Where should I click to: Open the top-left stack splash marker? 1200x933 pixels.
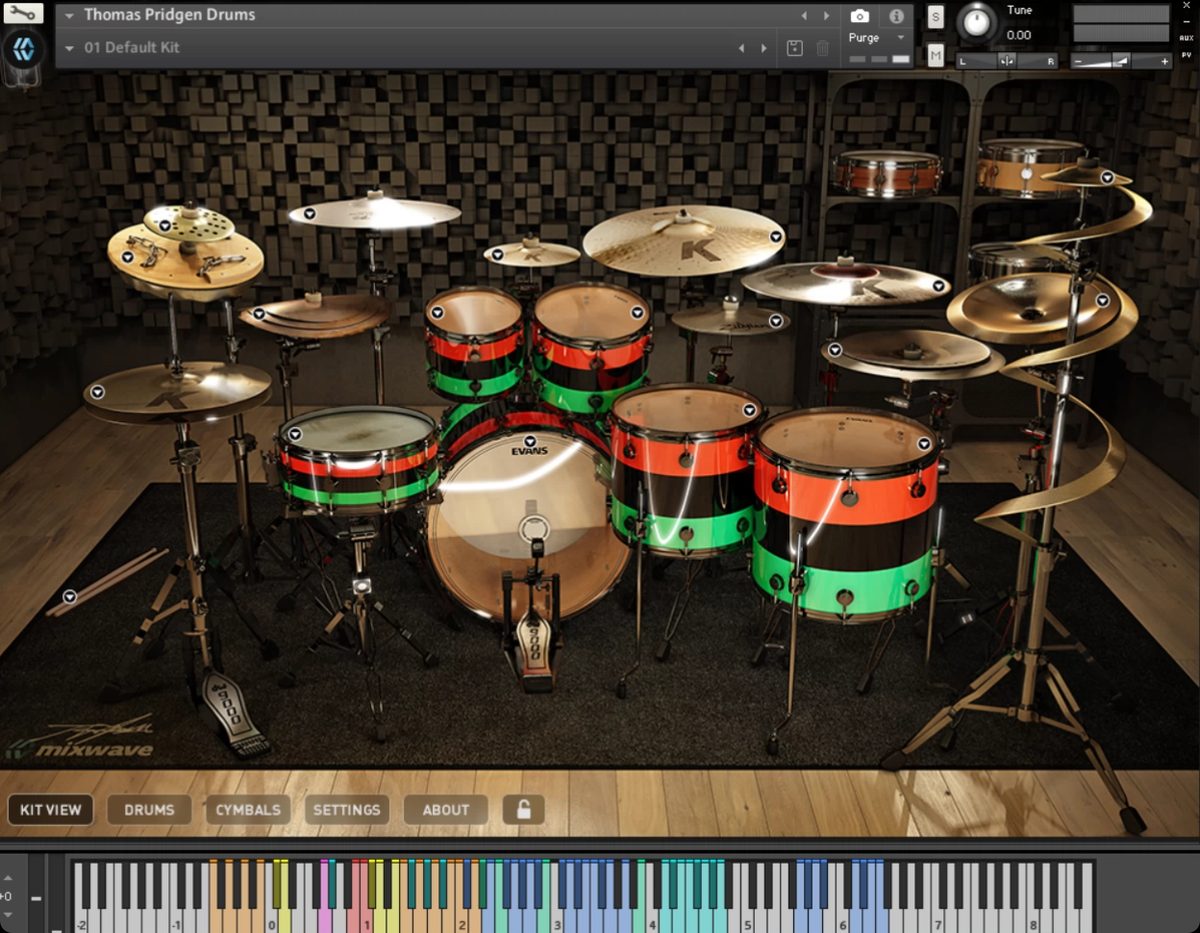tap(164, 226)
